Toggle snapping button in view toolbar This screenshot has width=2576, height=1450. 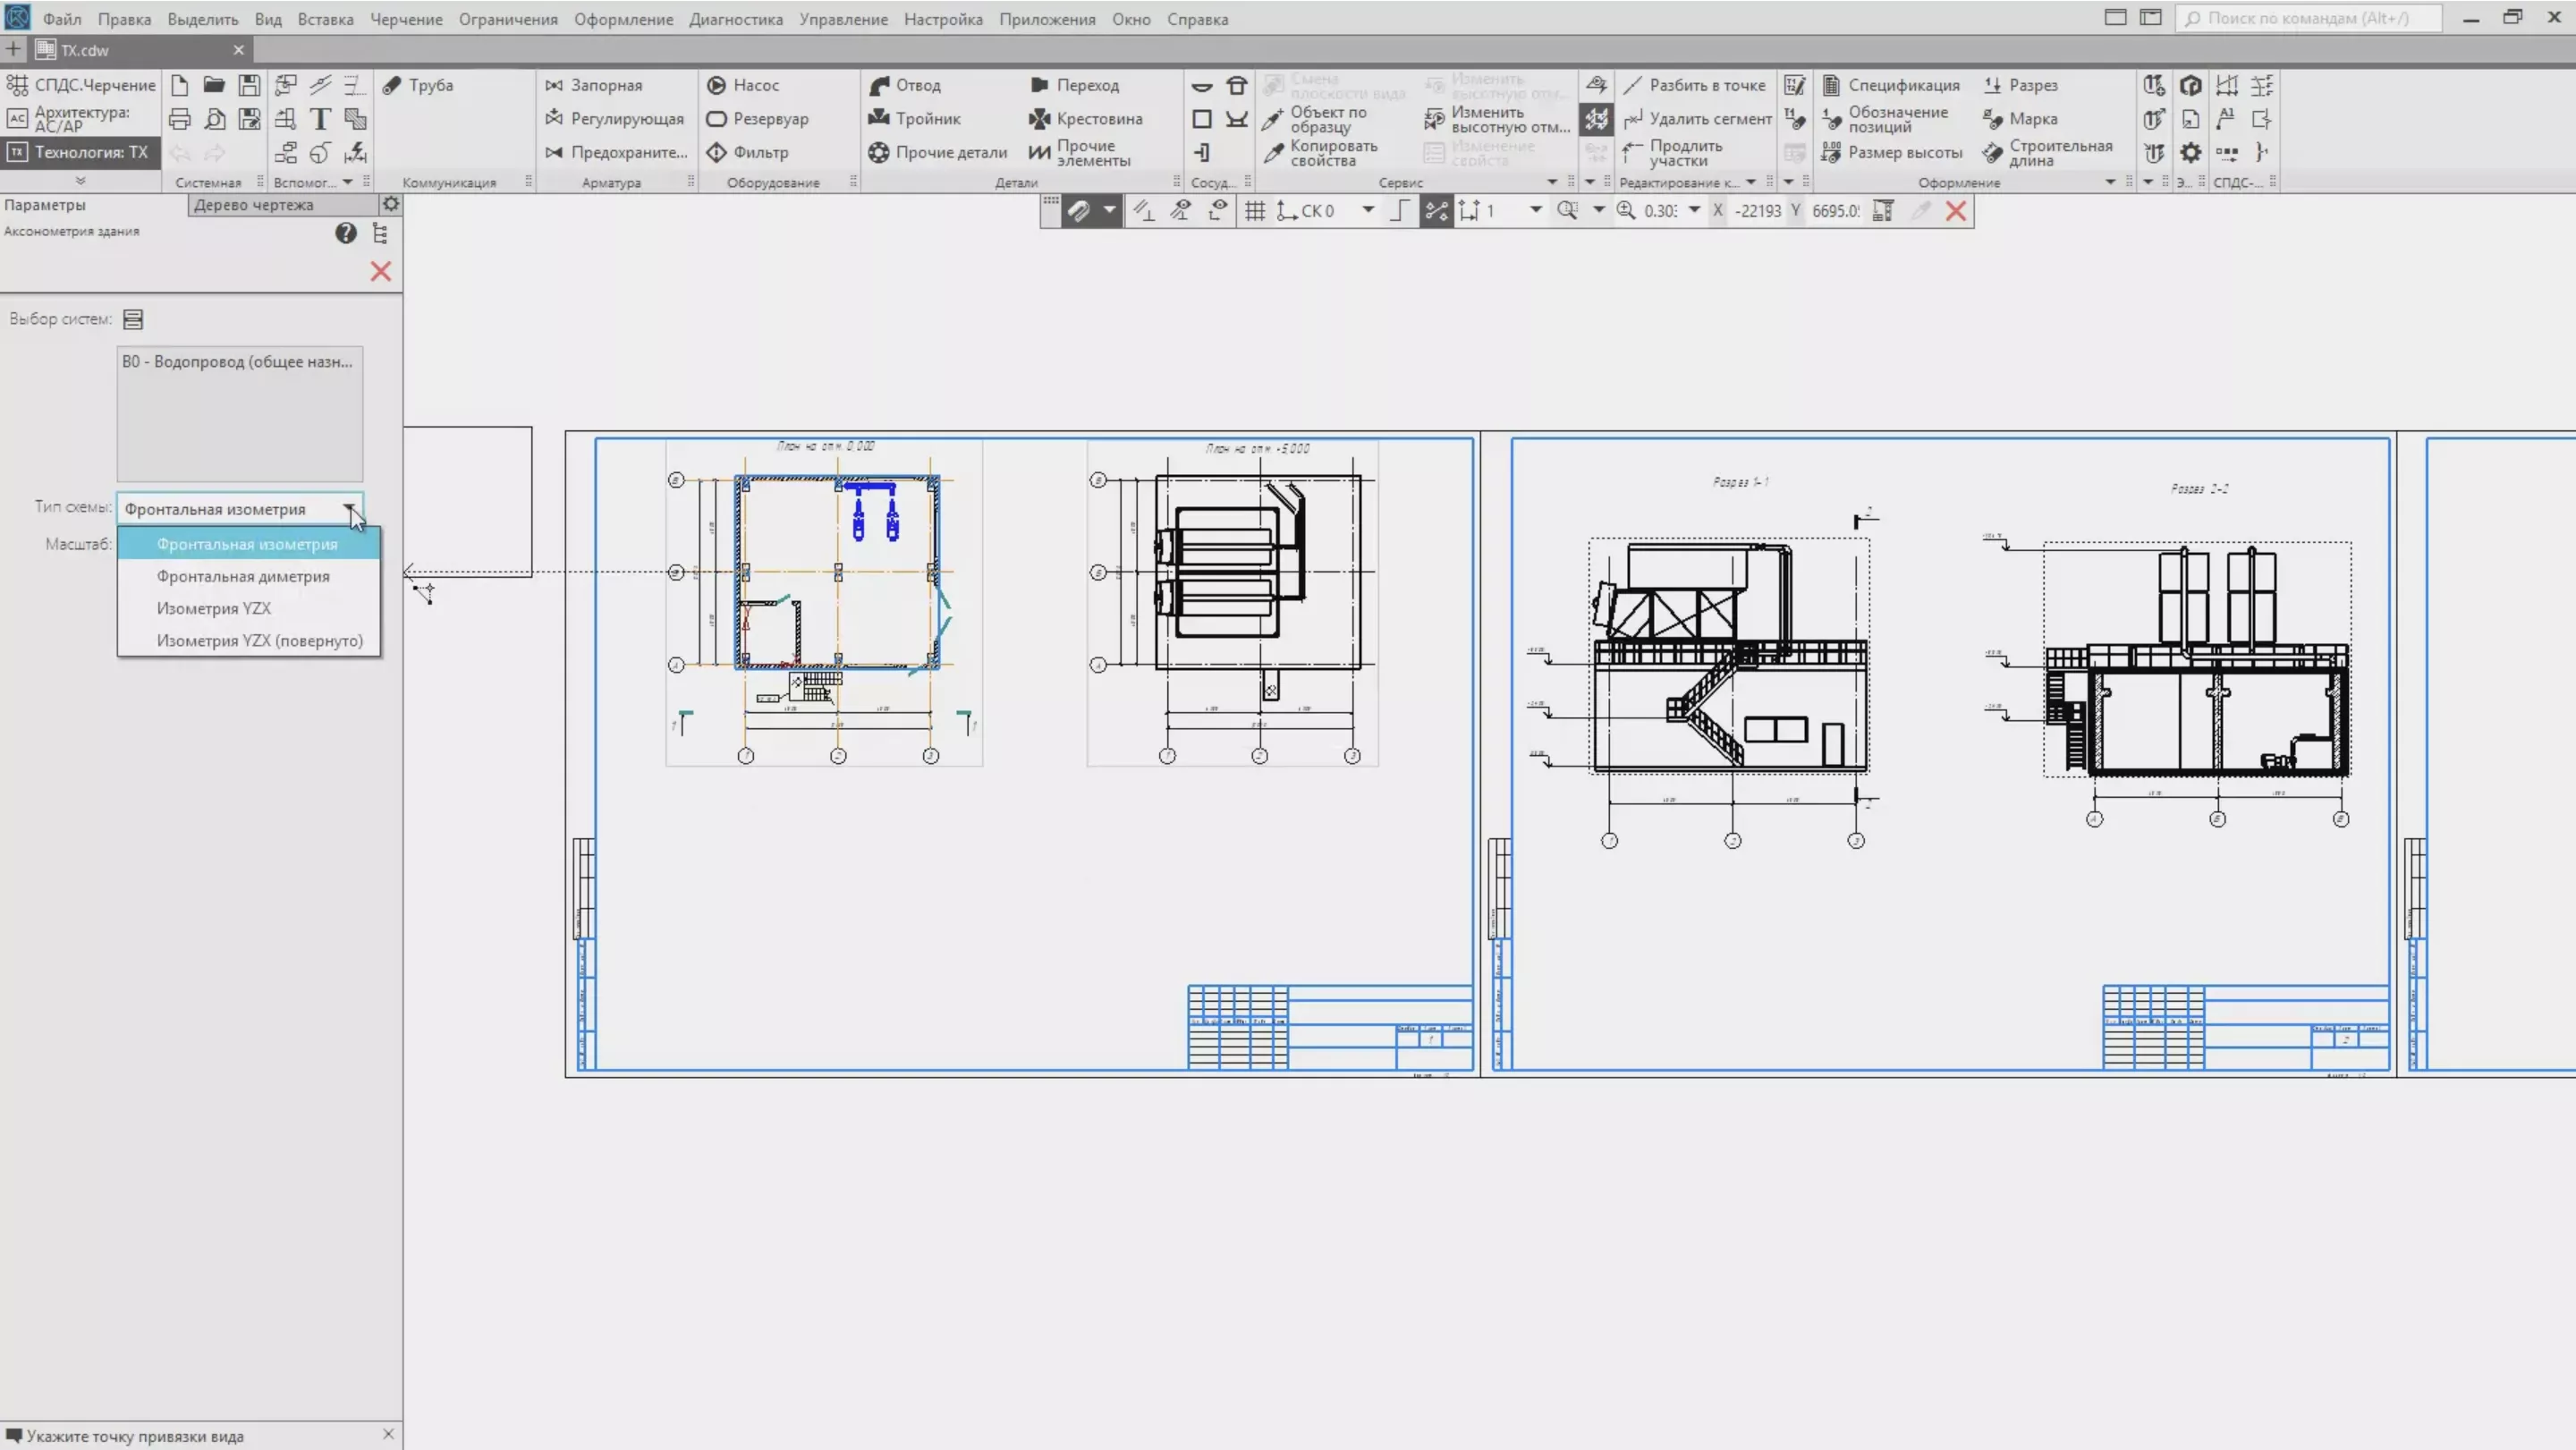pos(1079,211)
